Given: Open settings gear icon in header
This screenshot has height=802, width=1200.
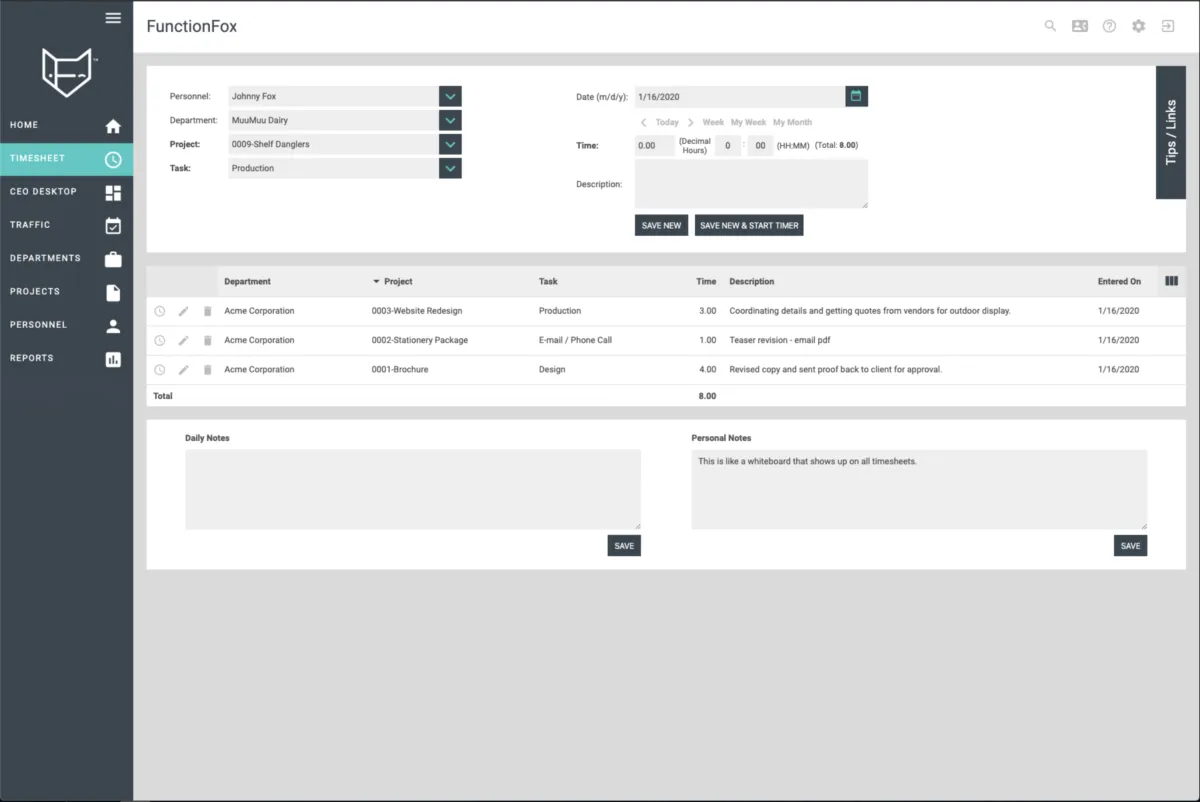Looking at the screenshot, I should click(1138, 26).
